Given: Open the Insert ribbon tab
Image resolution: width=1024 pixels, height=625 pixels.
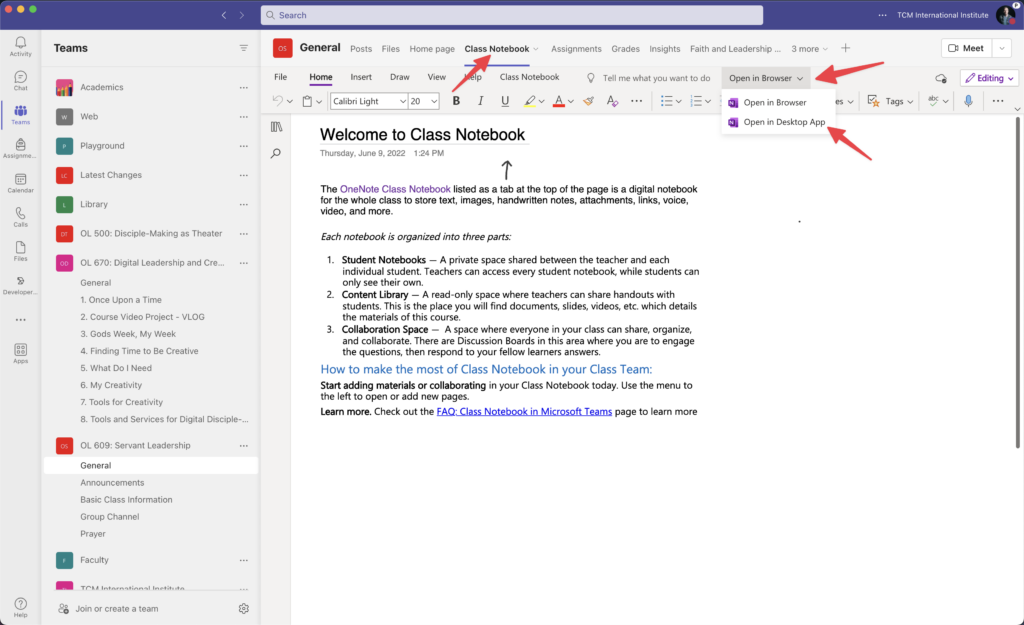Looking at the screenshot, I should tap(361, 77).
